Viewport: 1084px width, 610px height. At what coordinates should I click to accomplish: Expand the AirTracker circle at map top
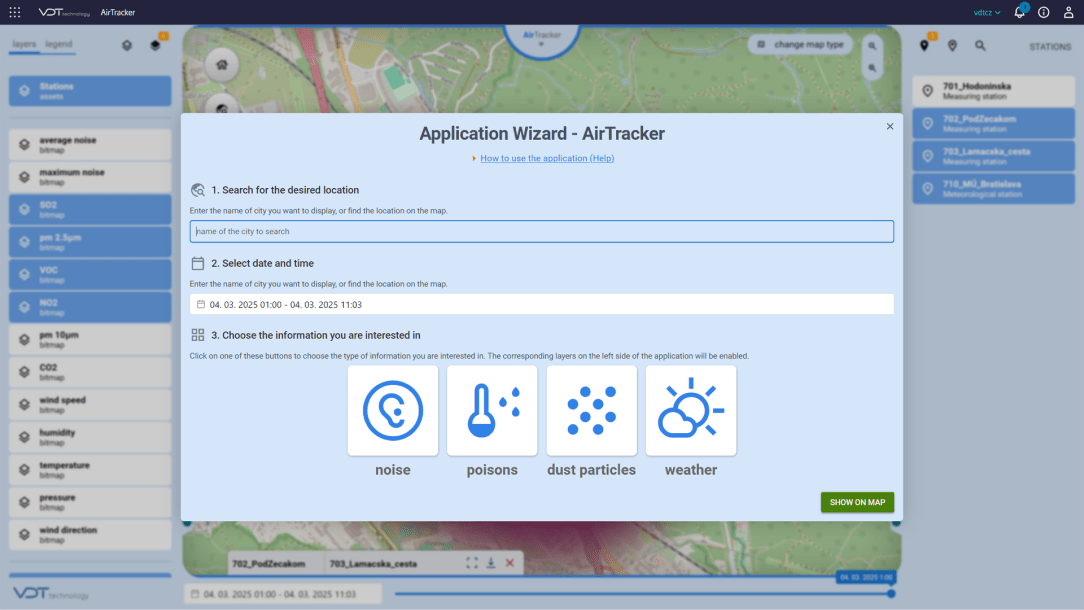coord(542,38)
